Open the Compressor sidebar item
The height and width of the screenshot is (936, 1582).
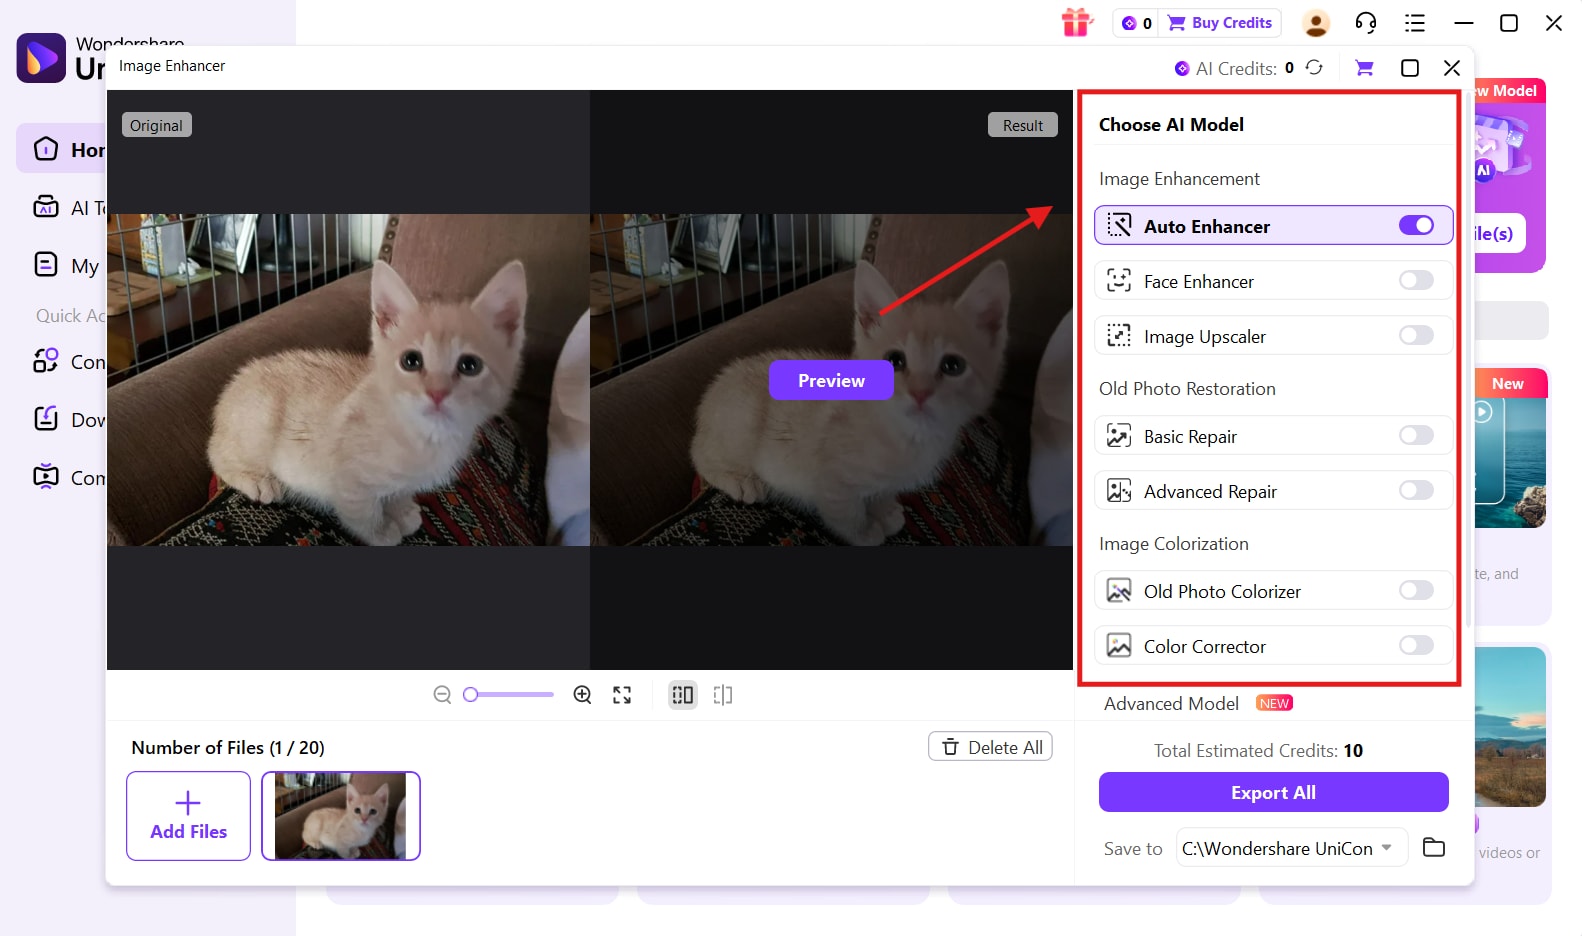tap(68, 478)
